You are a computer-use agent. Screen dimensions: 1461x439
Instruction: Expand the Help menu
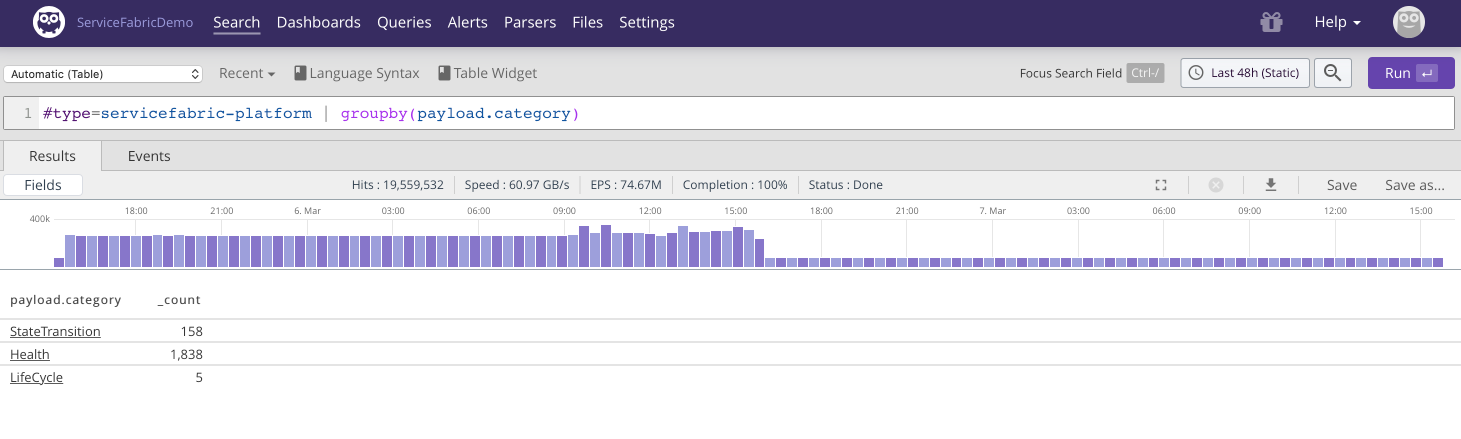1337,22
